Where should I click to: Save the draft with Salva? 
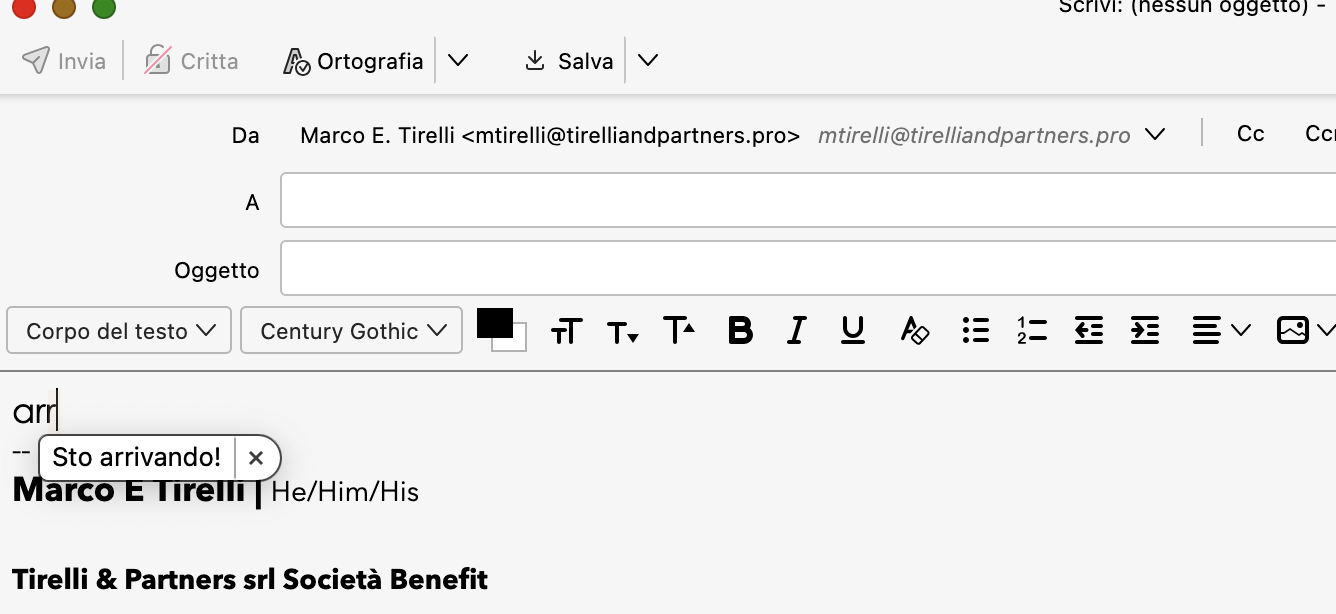569,61
